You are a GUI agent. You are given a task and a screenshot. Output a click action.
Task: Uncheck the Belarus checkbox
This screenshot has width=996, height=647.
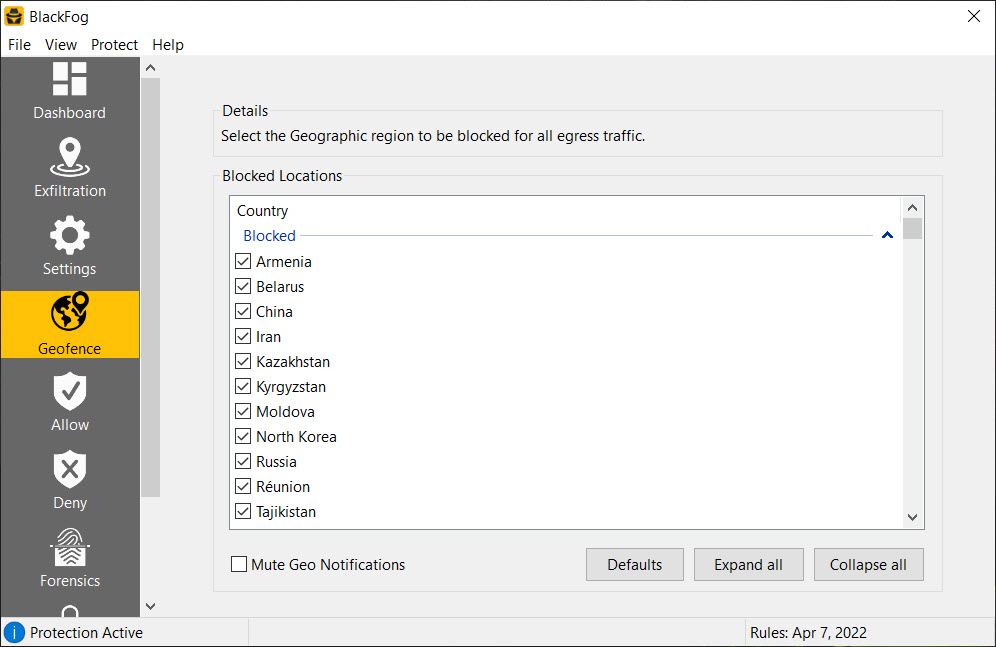click(x=243, y=286)
